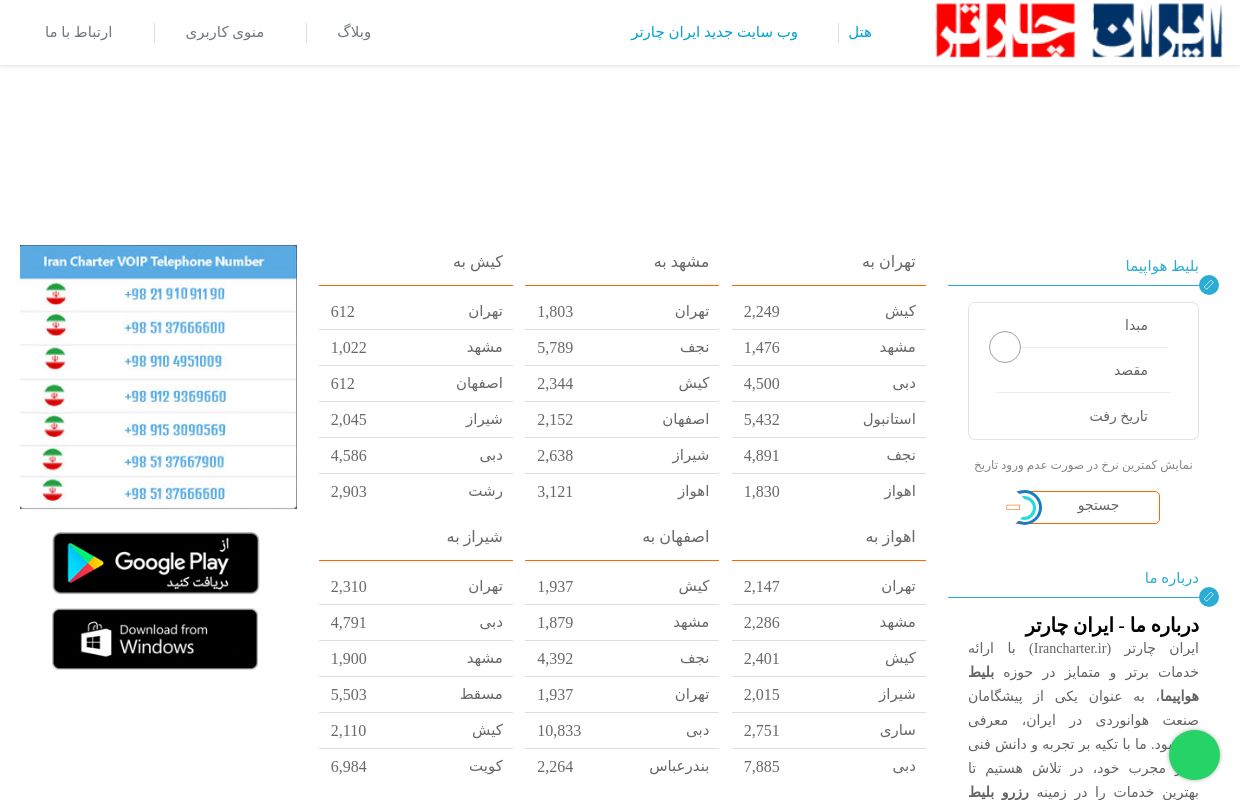Select مشهد به کیش 2,344 route
Screen dimensions: 1240x800
(622, 384)
